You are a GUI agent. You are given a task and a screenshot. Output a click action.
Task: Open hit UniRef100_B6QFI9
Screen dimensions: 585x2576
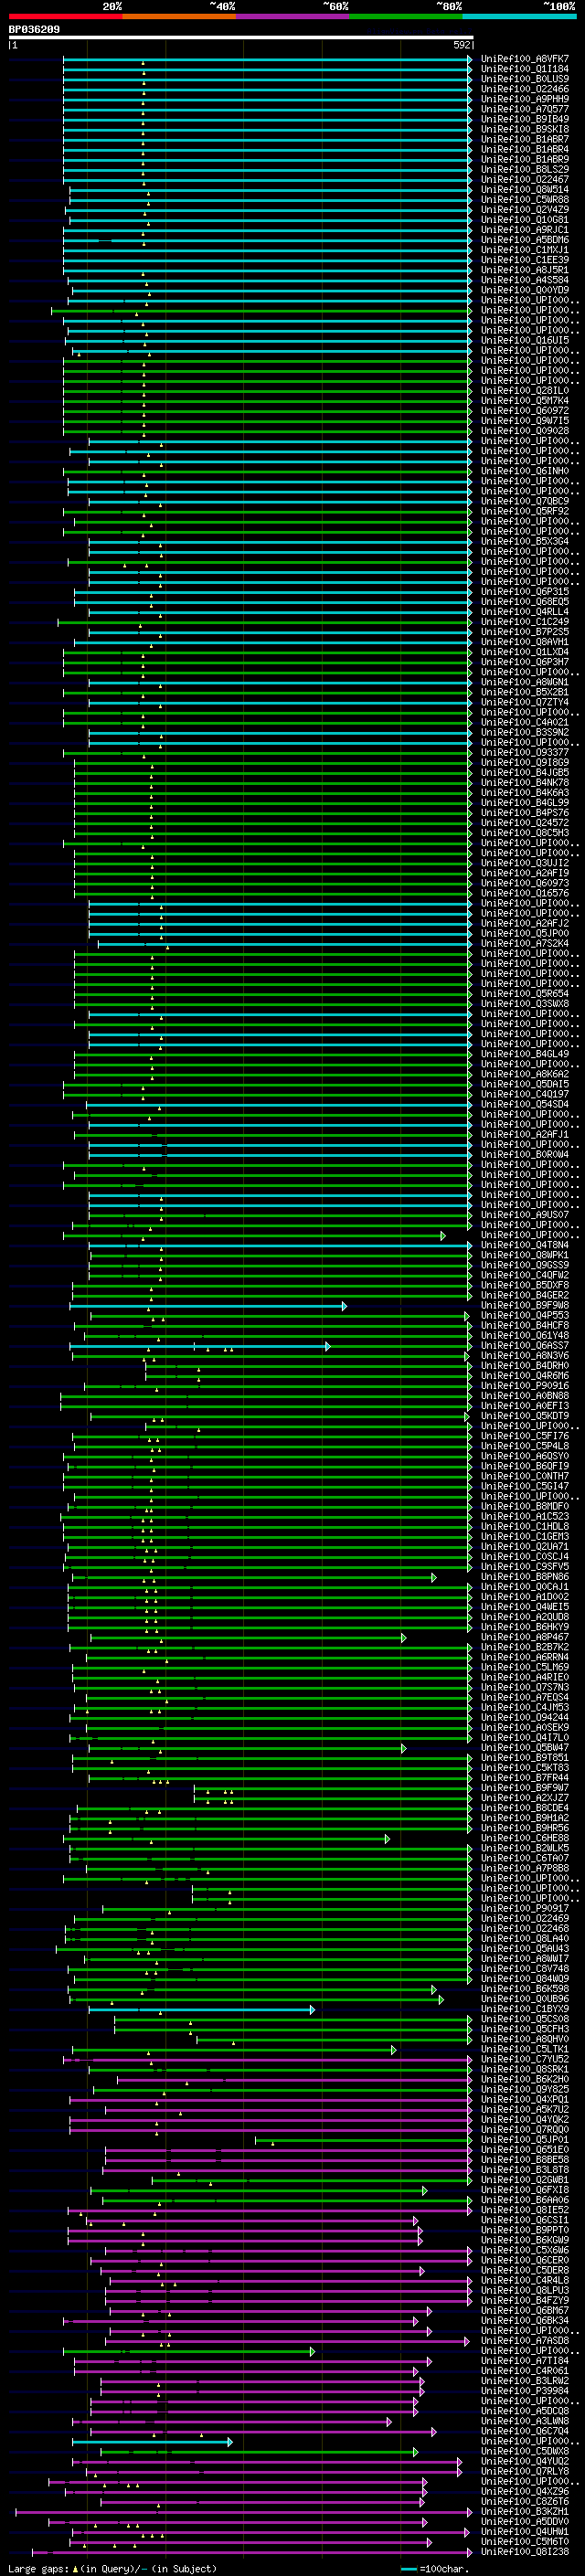[x=525, y=1466]
